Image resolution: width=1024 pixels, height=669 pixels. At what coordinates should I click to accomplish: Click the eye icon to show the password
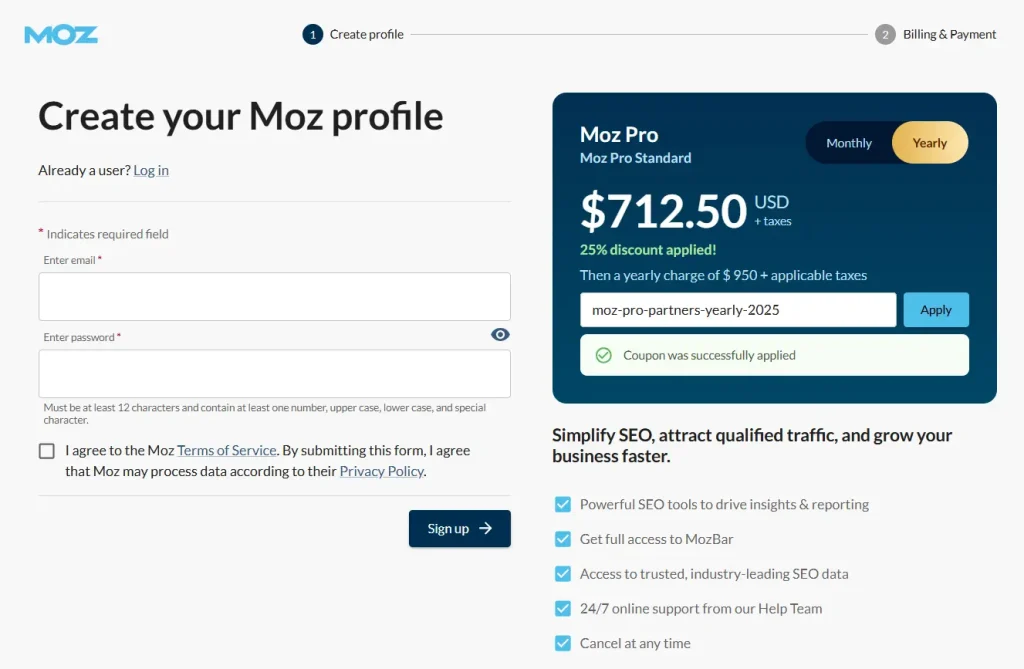[x=499, y=334]
